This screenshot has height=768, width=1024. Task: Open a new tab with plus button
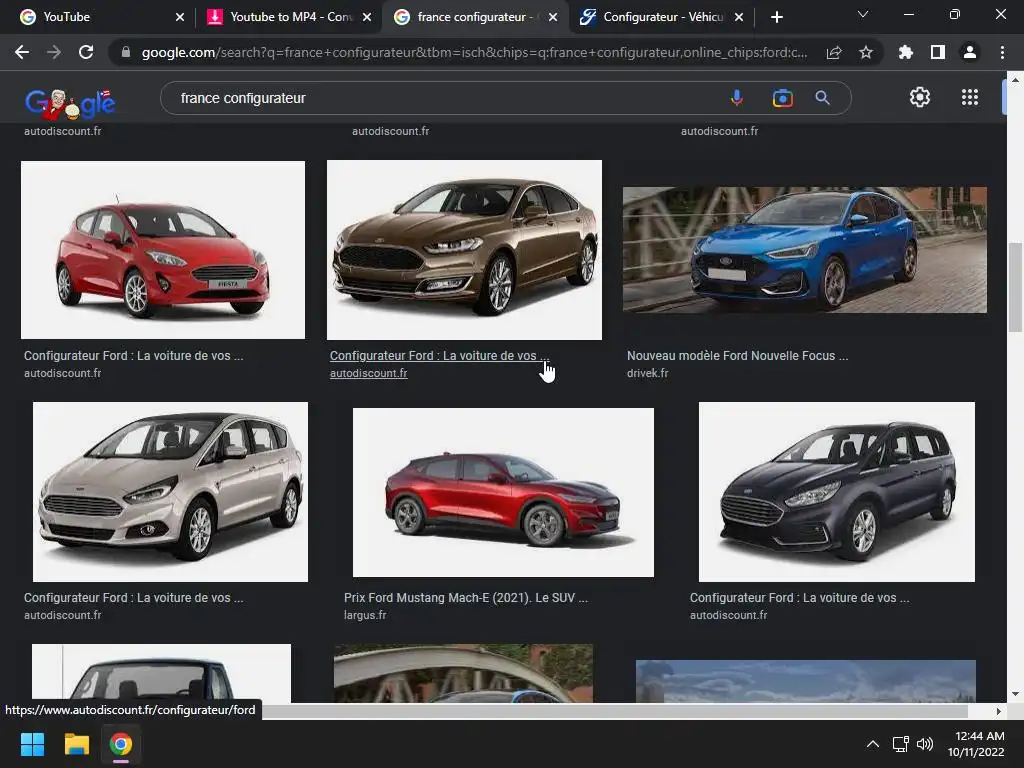click(776, 17)
